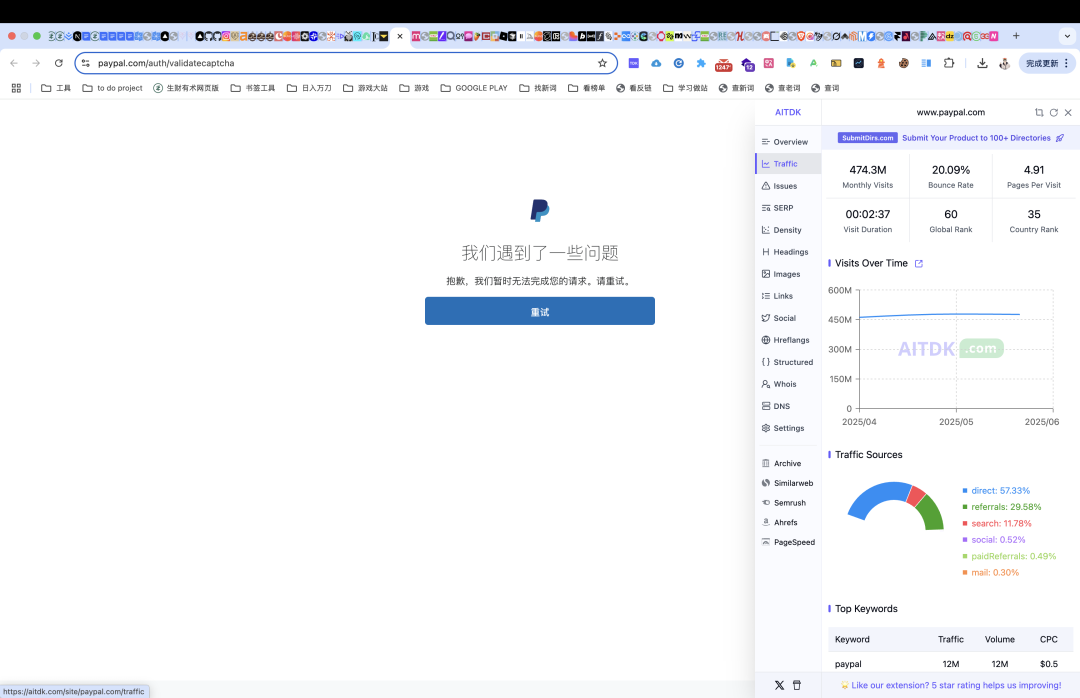
Task: Open Similarweb from the sidebar
Action: (788, 484)
